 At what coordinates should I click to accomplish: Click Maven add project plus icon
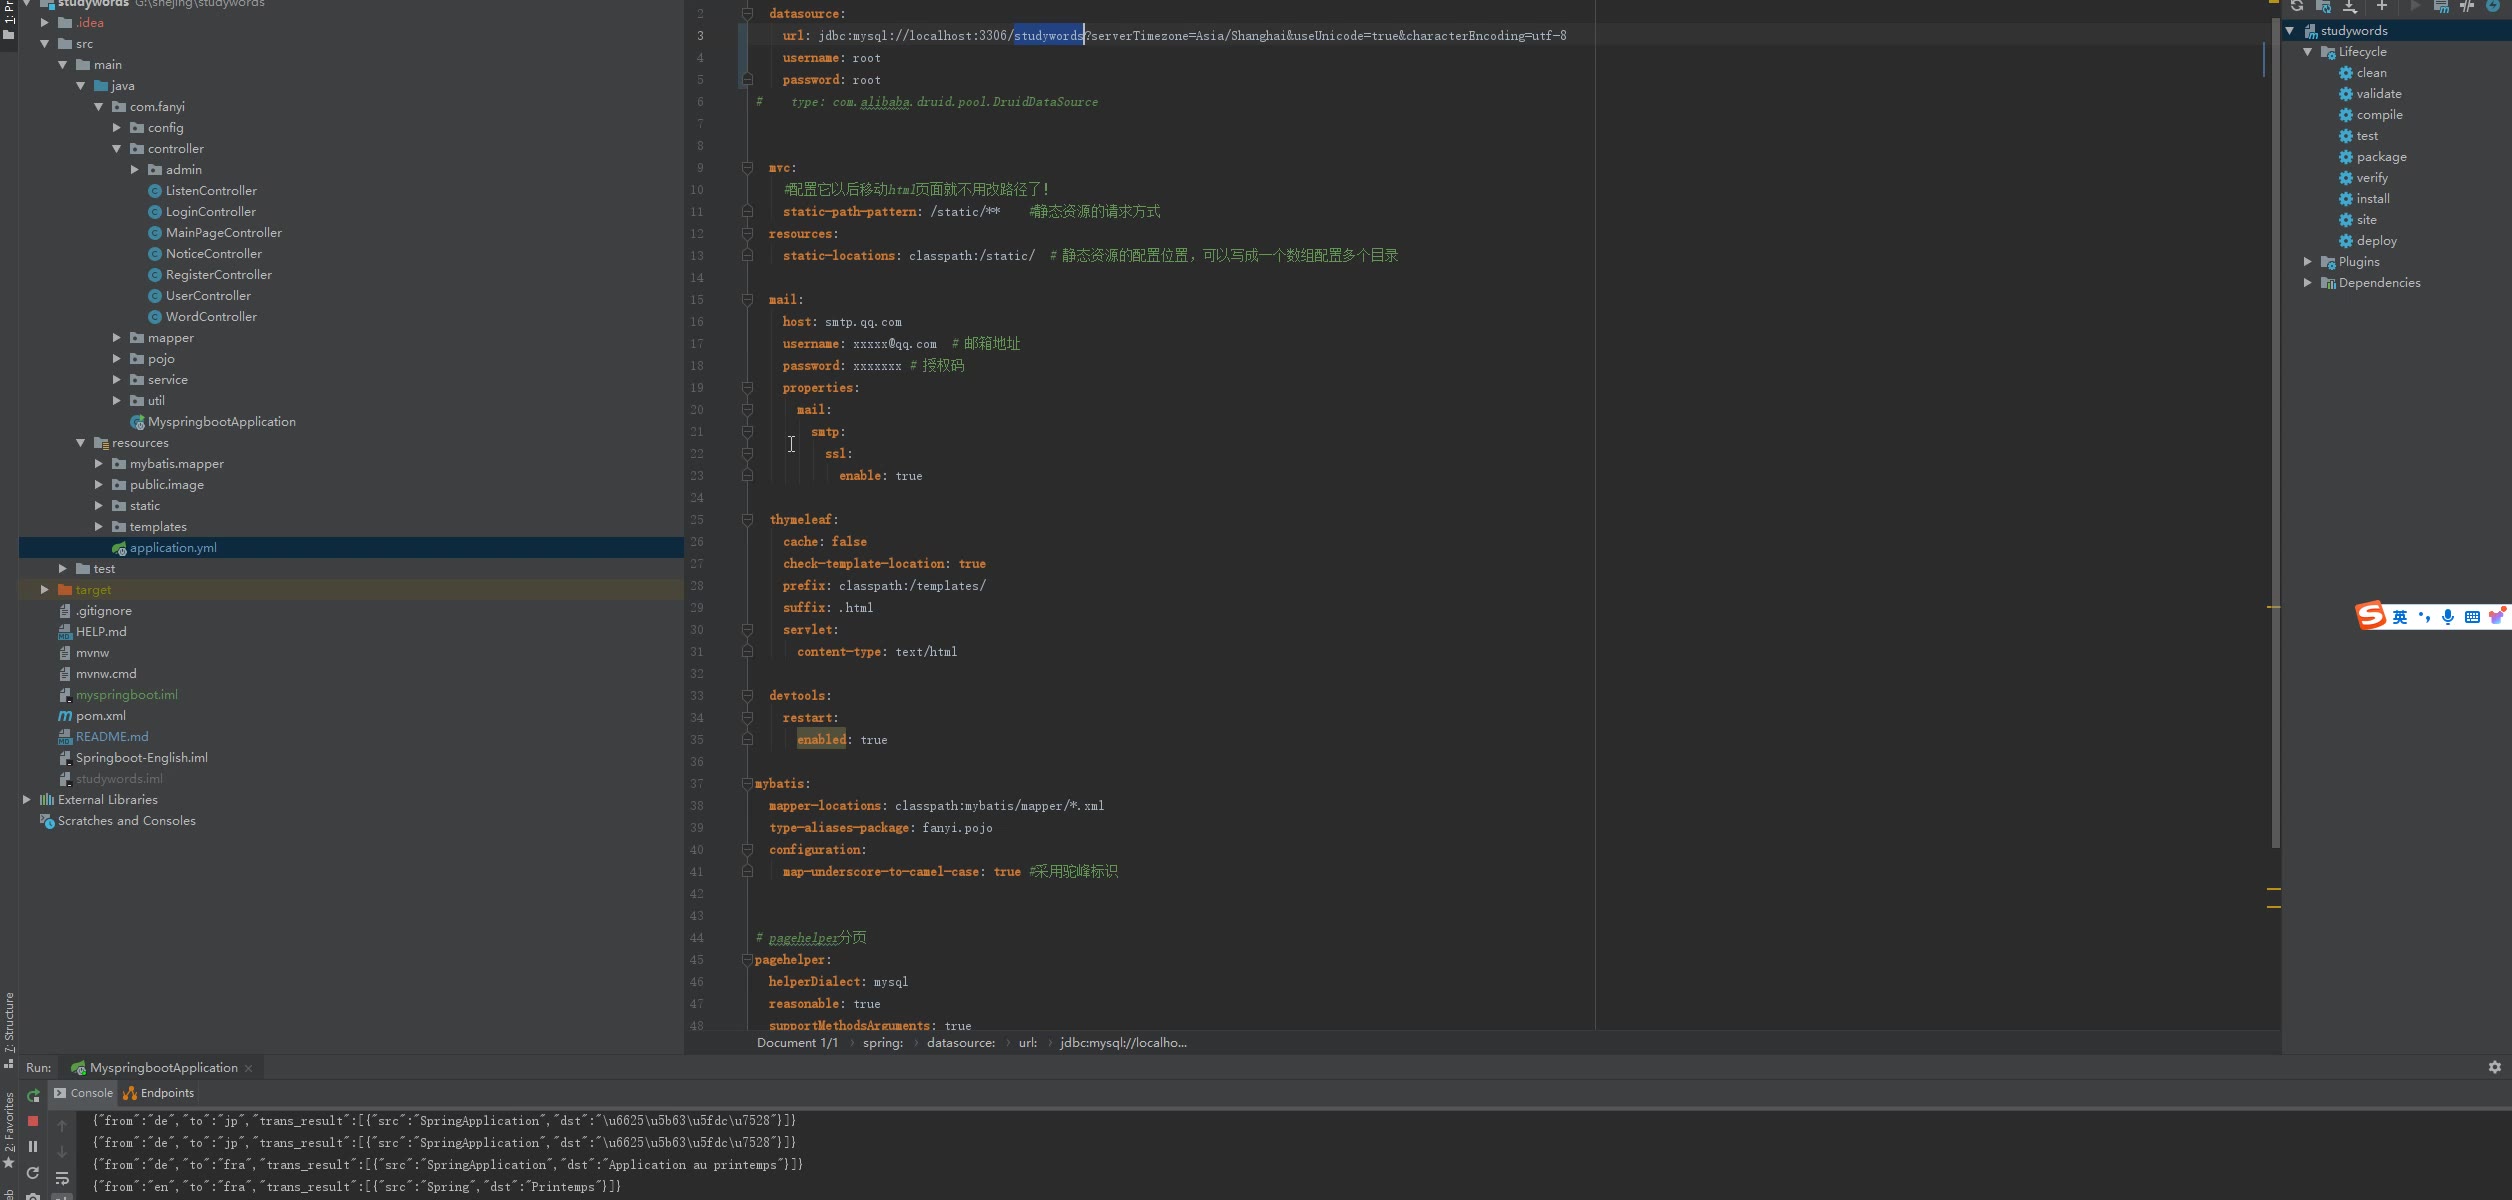tap(2382, 6)
